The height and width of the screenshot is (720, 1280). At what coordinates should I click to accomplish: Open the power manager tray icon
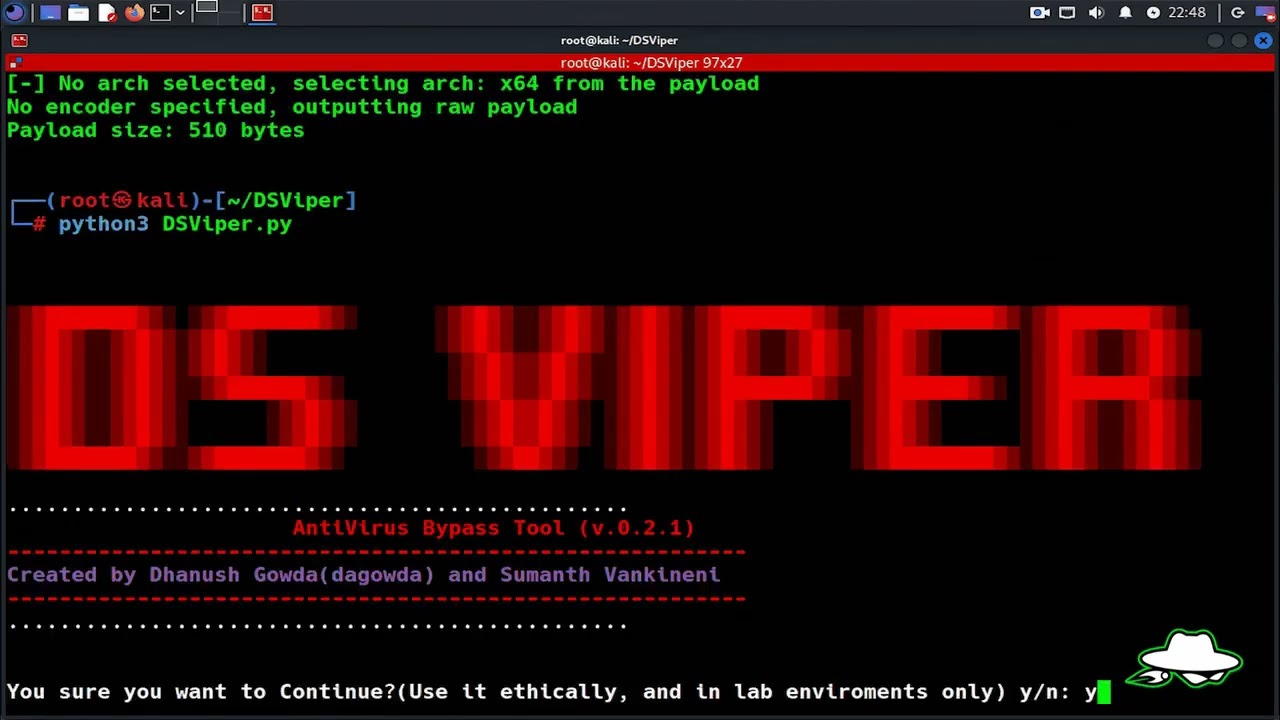[x=1153, y=13]
